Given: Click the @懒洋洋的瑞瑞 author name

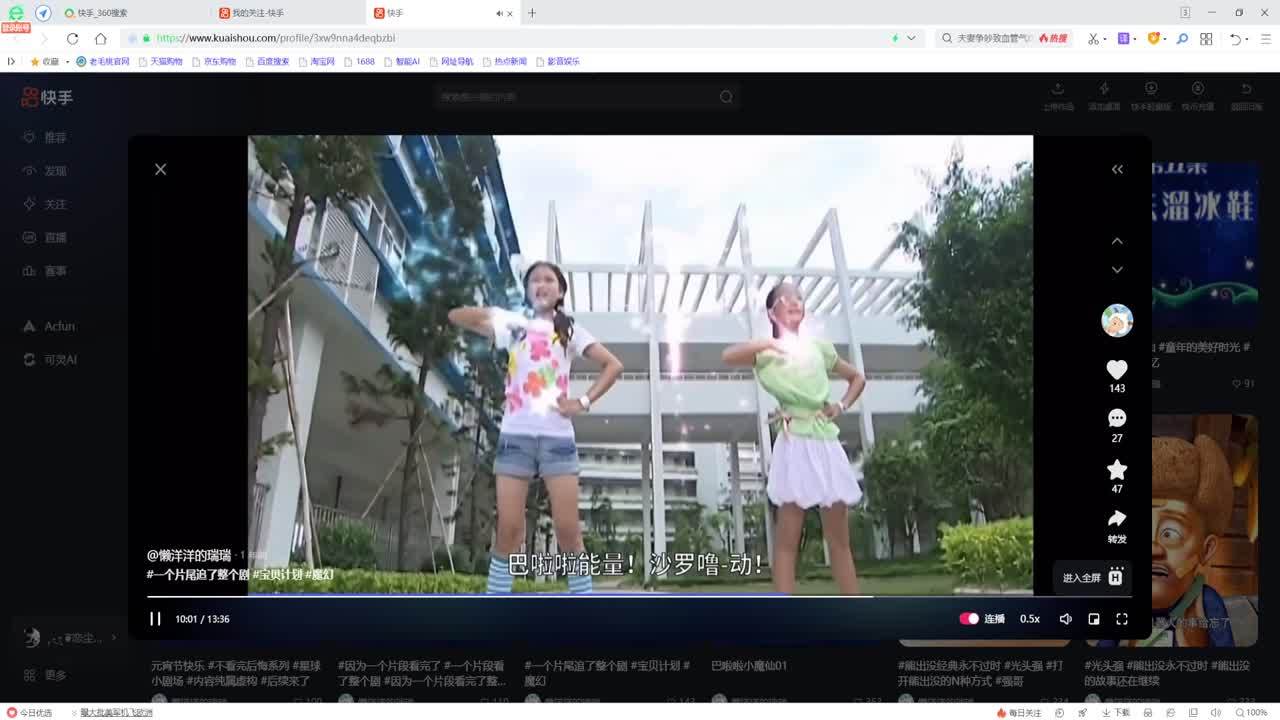Looking at the screenshot, I should pos(189,555).
